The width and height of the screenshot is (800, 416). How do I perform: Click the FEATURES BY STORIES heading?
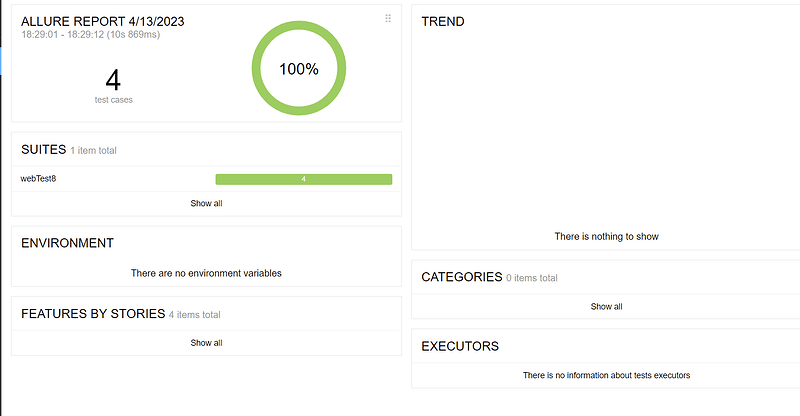click(x=93, y=313)
